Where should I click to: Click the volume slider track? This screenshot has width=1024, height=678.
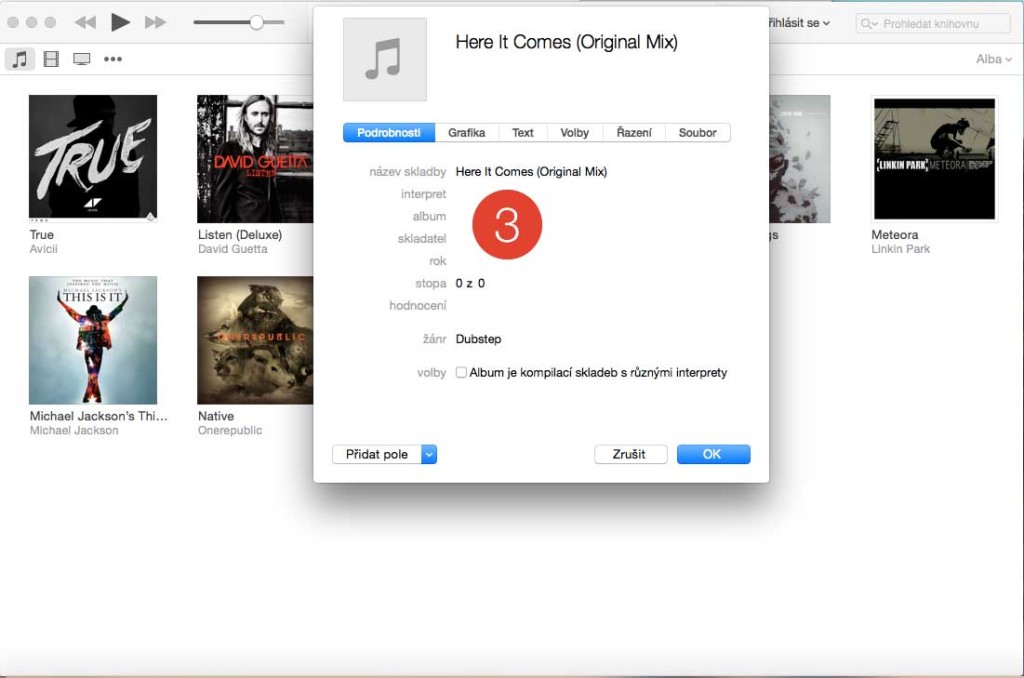click(238, 22)
